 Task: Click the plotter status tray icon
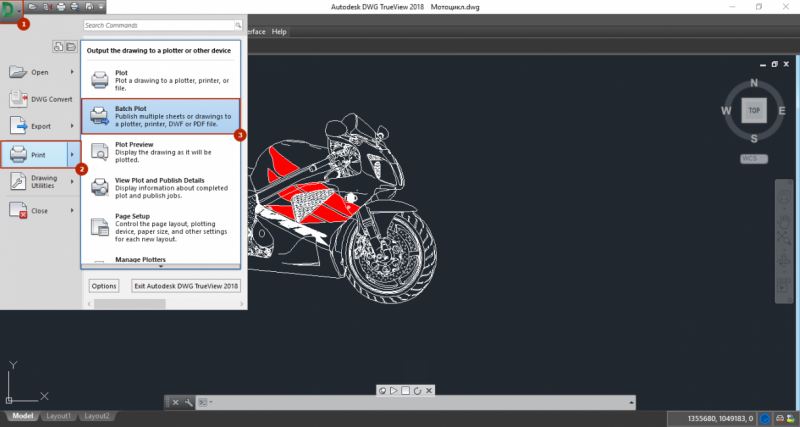[780, 419]
